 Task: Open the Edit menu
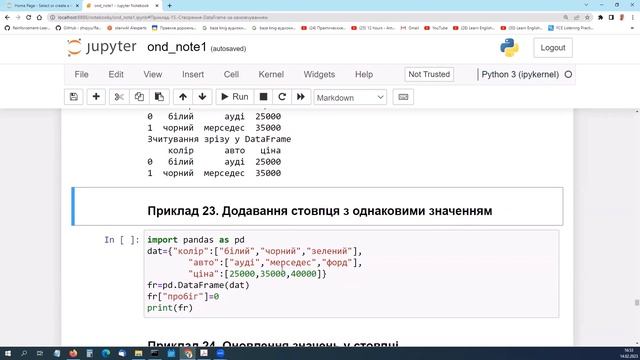(116, 74)
